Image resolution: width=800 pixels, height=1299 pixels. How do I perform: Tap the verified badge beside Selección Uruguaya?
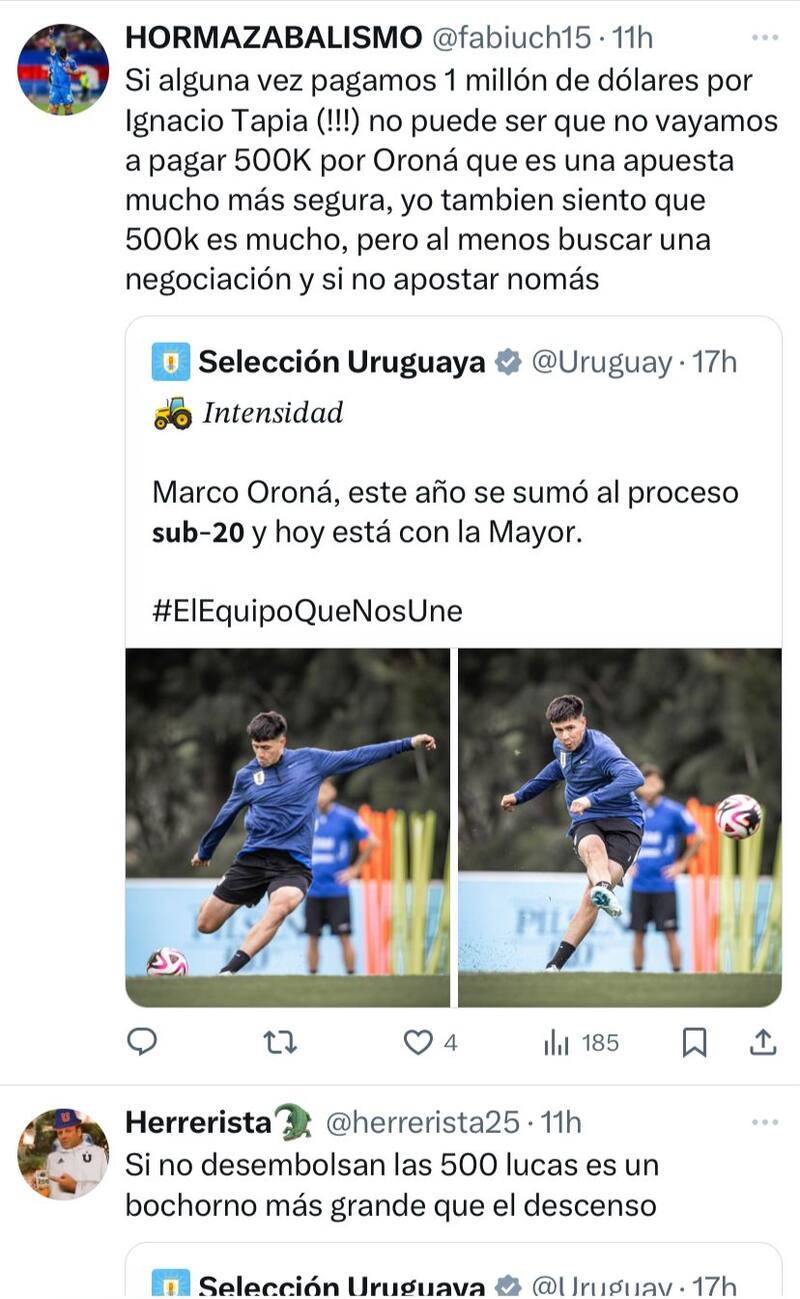(x=509, y=362)
